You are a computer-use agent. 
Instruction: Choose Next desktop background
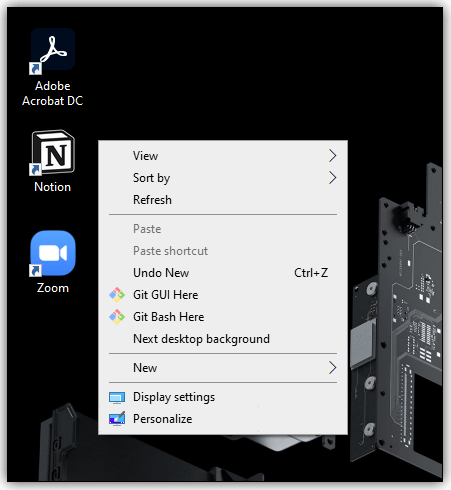[x=223, y=339]
